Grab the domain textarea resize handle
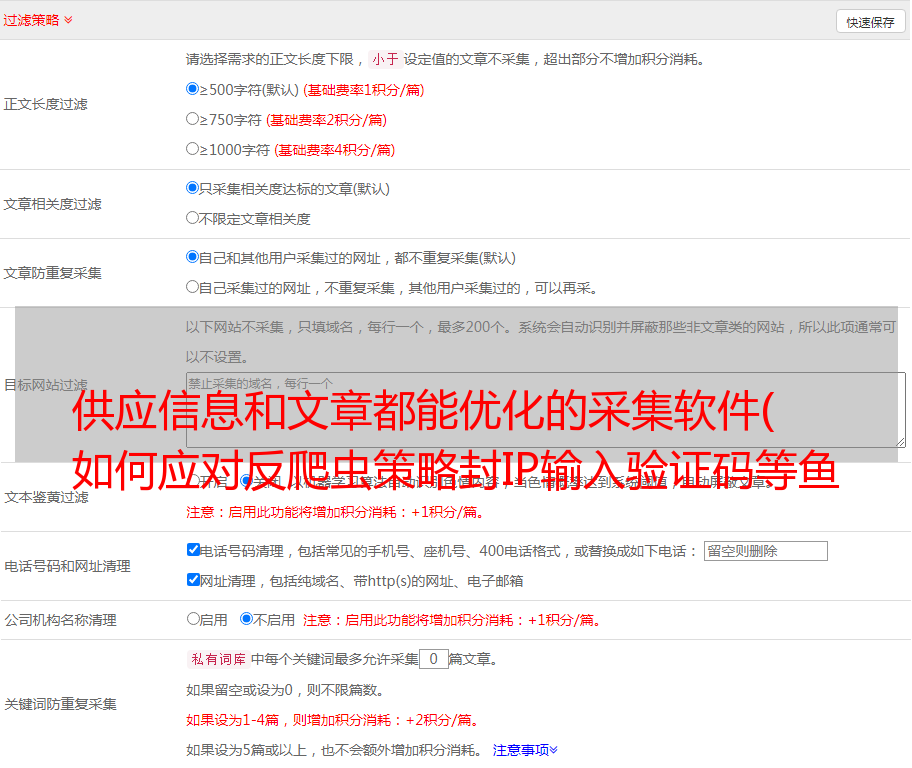 point(900,441)
